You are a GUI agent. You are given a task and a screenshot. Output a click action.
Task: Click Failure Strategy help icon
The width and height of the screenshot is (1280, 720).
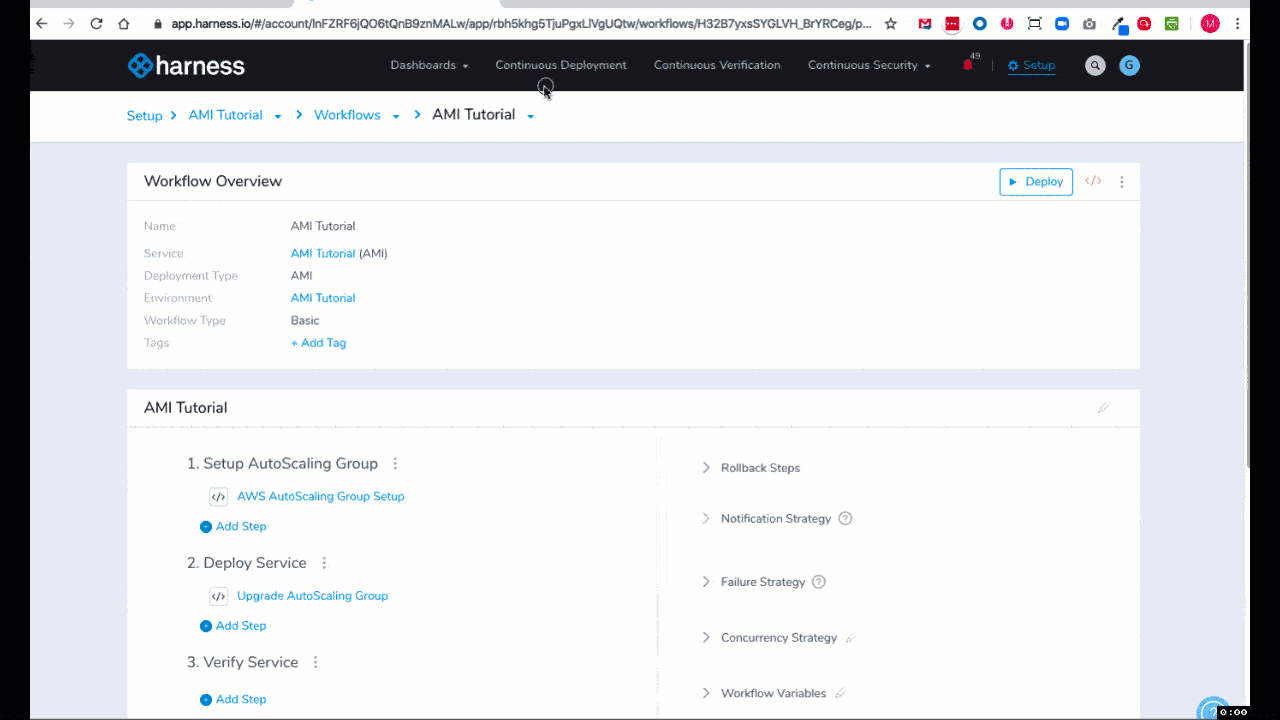point(819,582)
